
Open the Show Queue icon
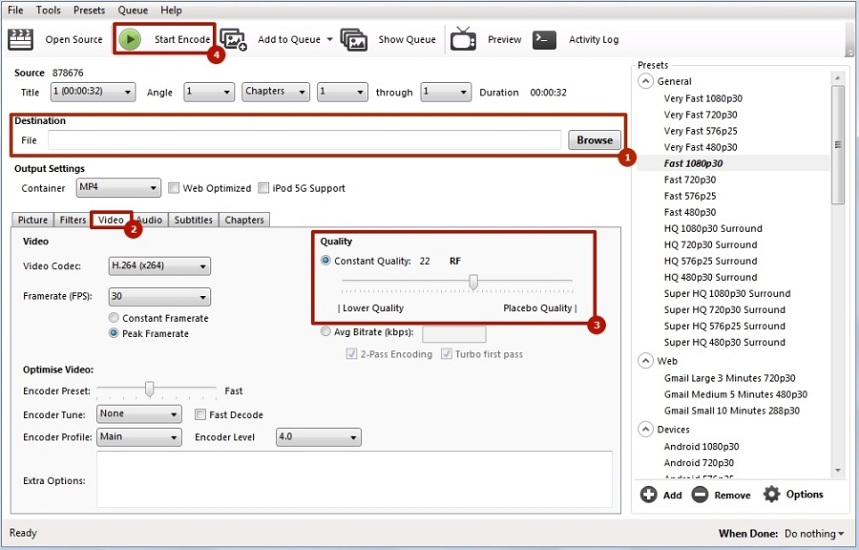pos(353,39)
